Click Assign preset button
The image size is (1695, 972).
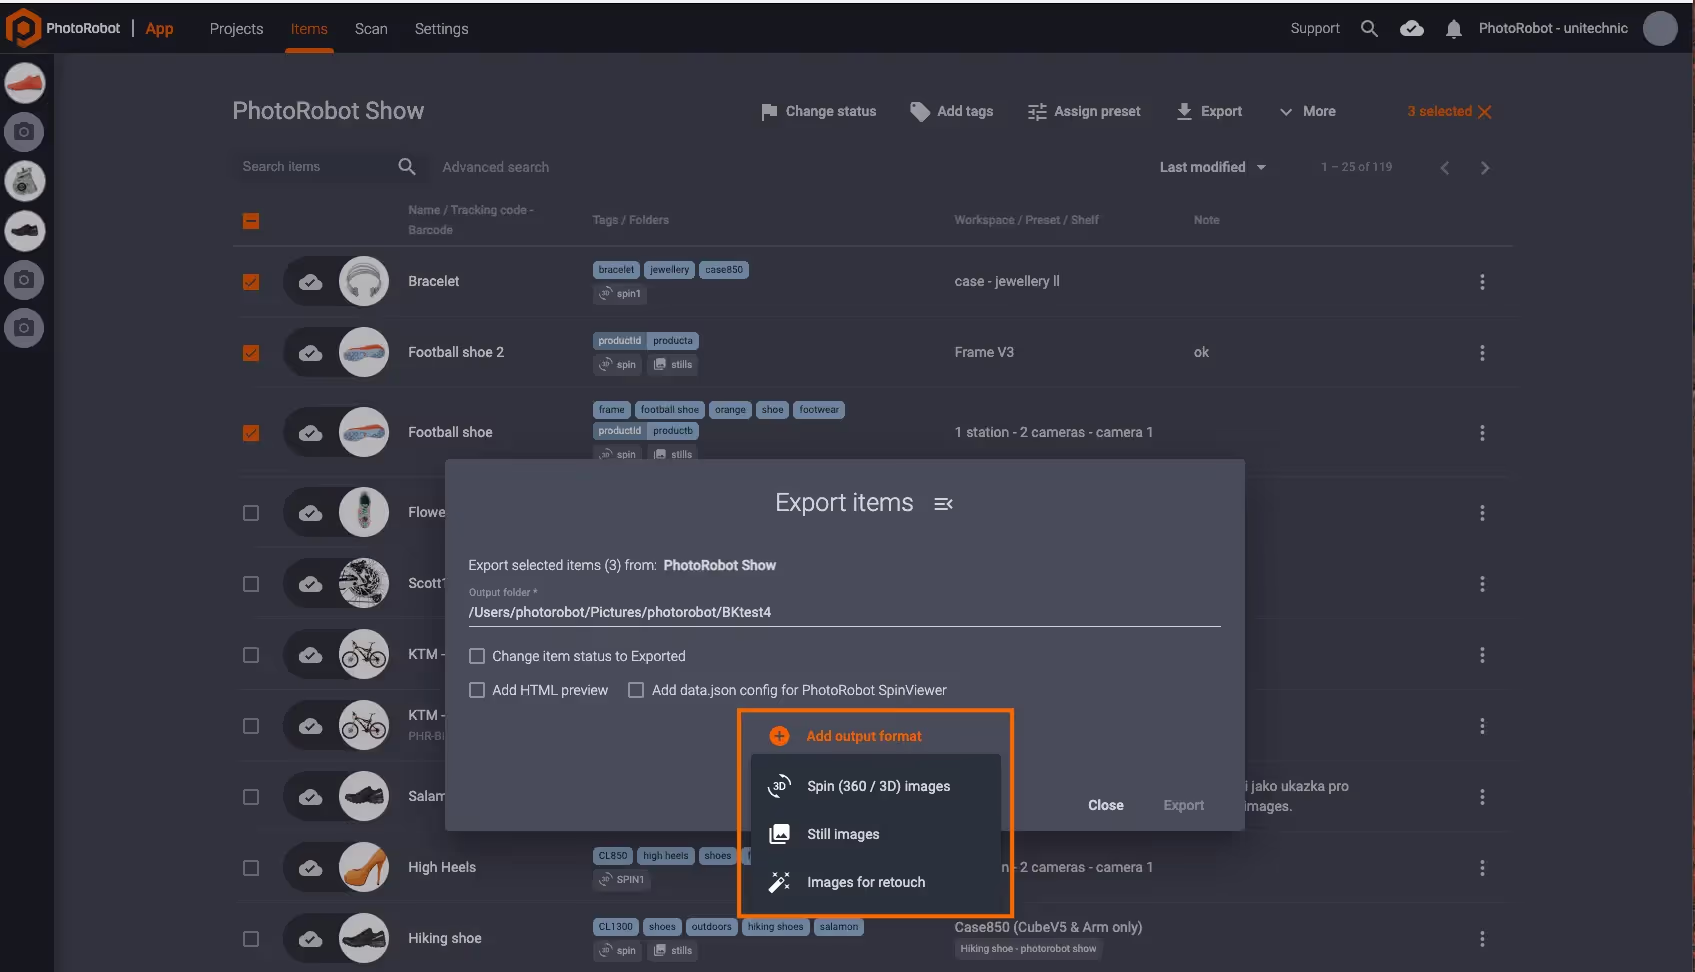(1084, 111)
